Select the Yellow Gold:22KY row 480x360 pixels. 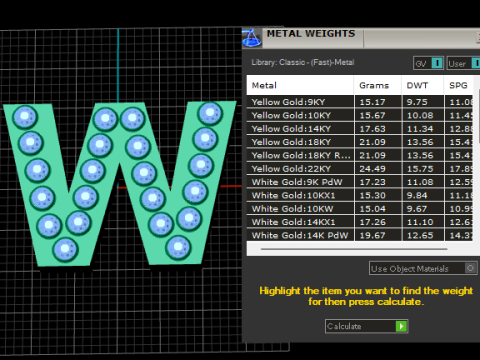360,169
